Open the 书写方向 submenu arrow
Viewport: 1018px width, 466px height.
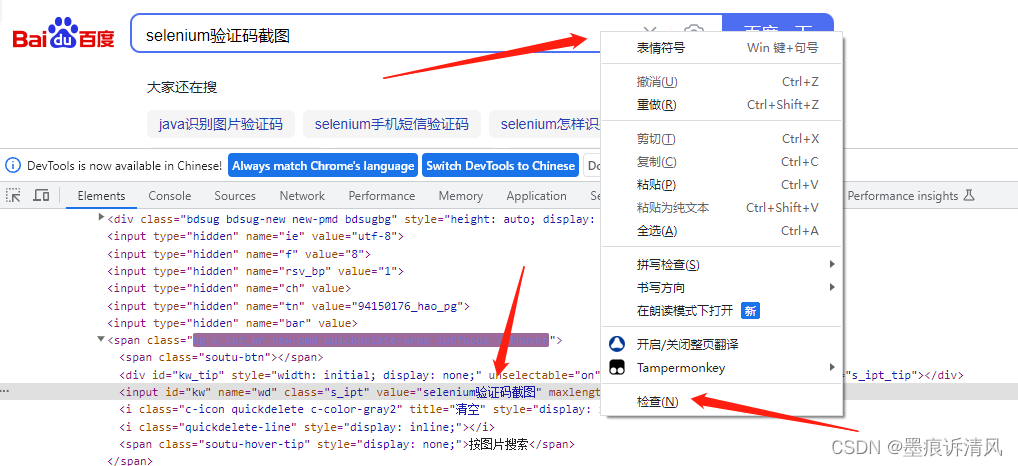tap(832, 287)
